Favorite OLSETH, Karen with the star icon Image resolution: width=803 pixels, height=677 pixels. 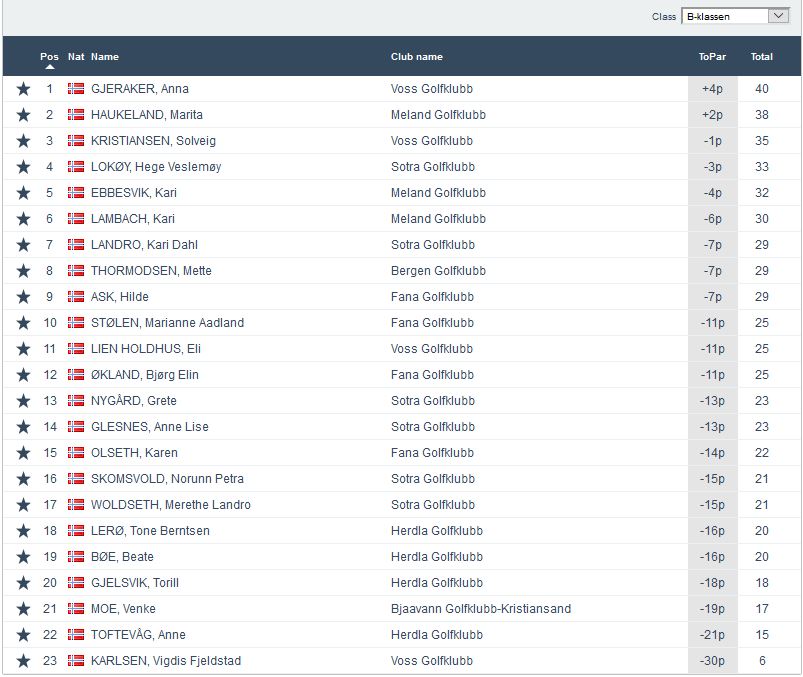click(x=23, y=453)
